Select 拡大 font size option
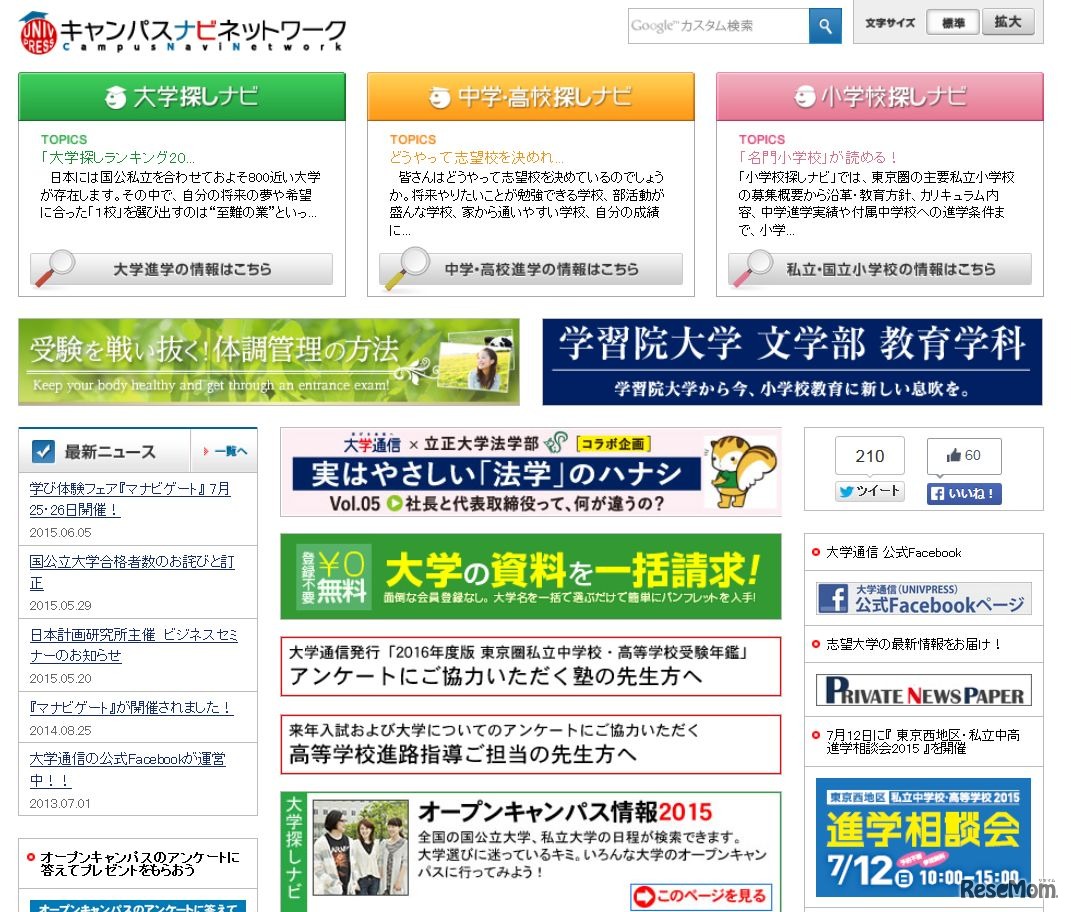This screenshot has height=912, width=1071. click(x=1009, y=22)
